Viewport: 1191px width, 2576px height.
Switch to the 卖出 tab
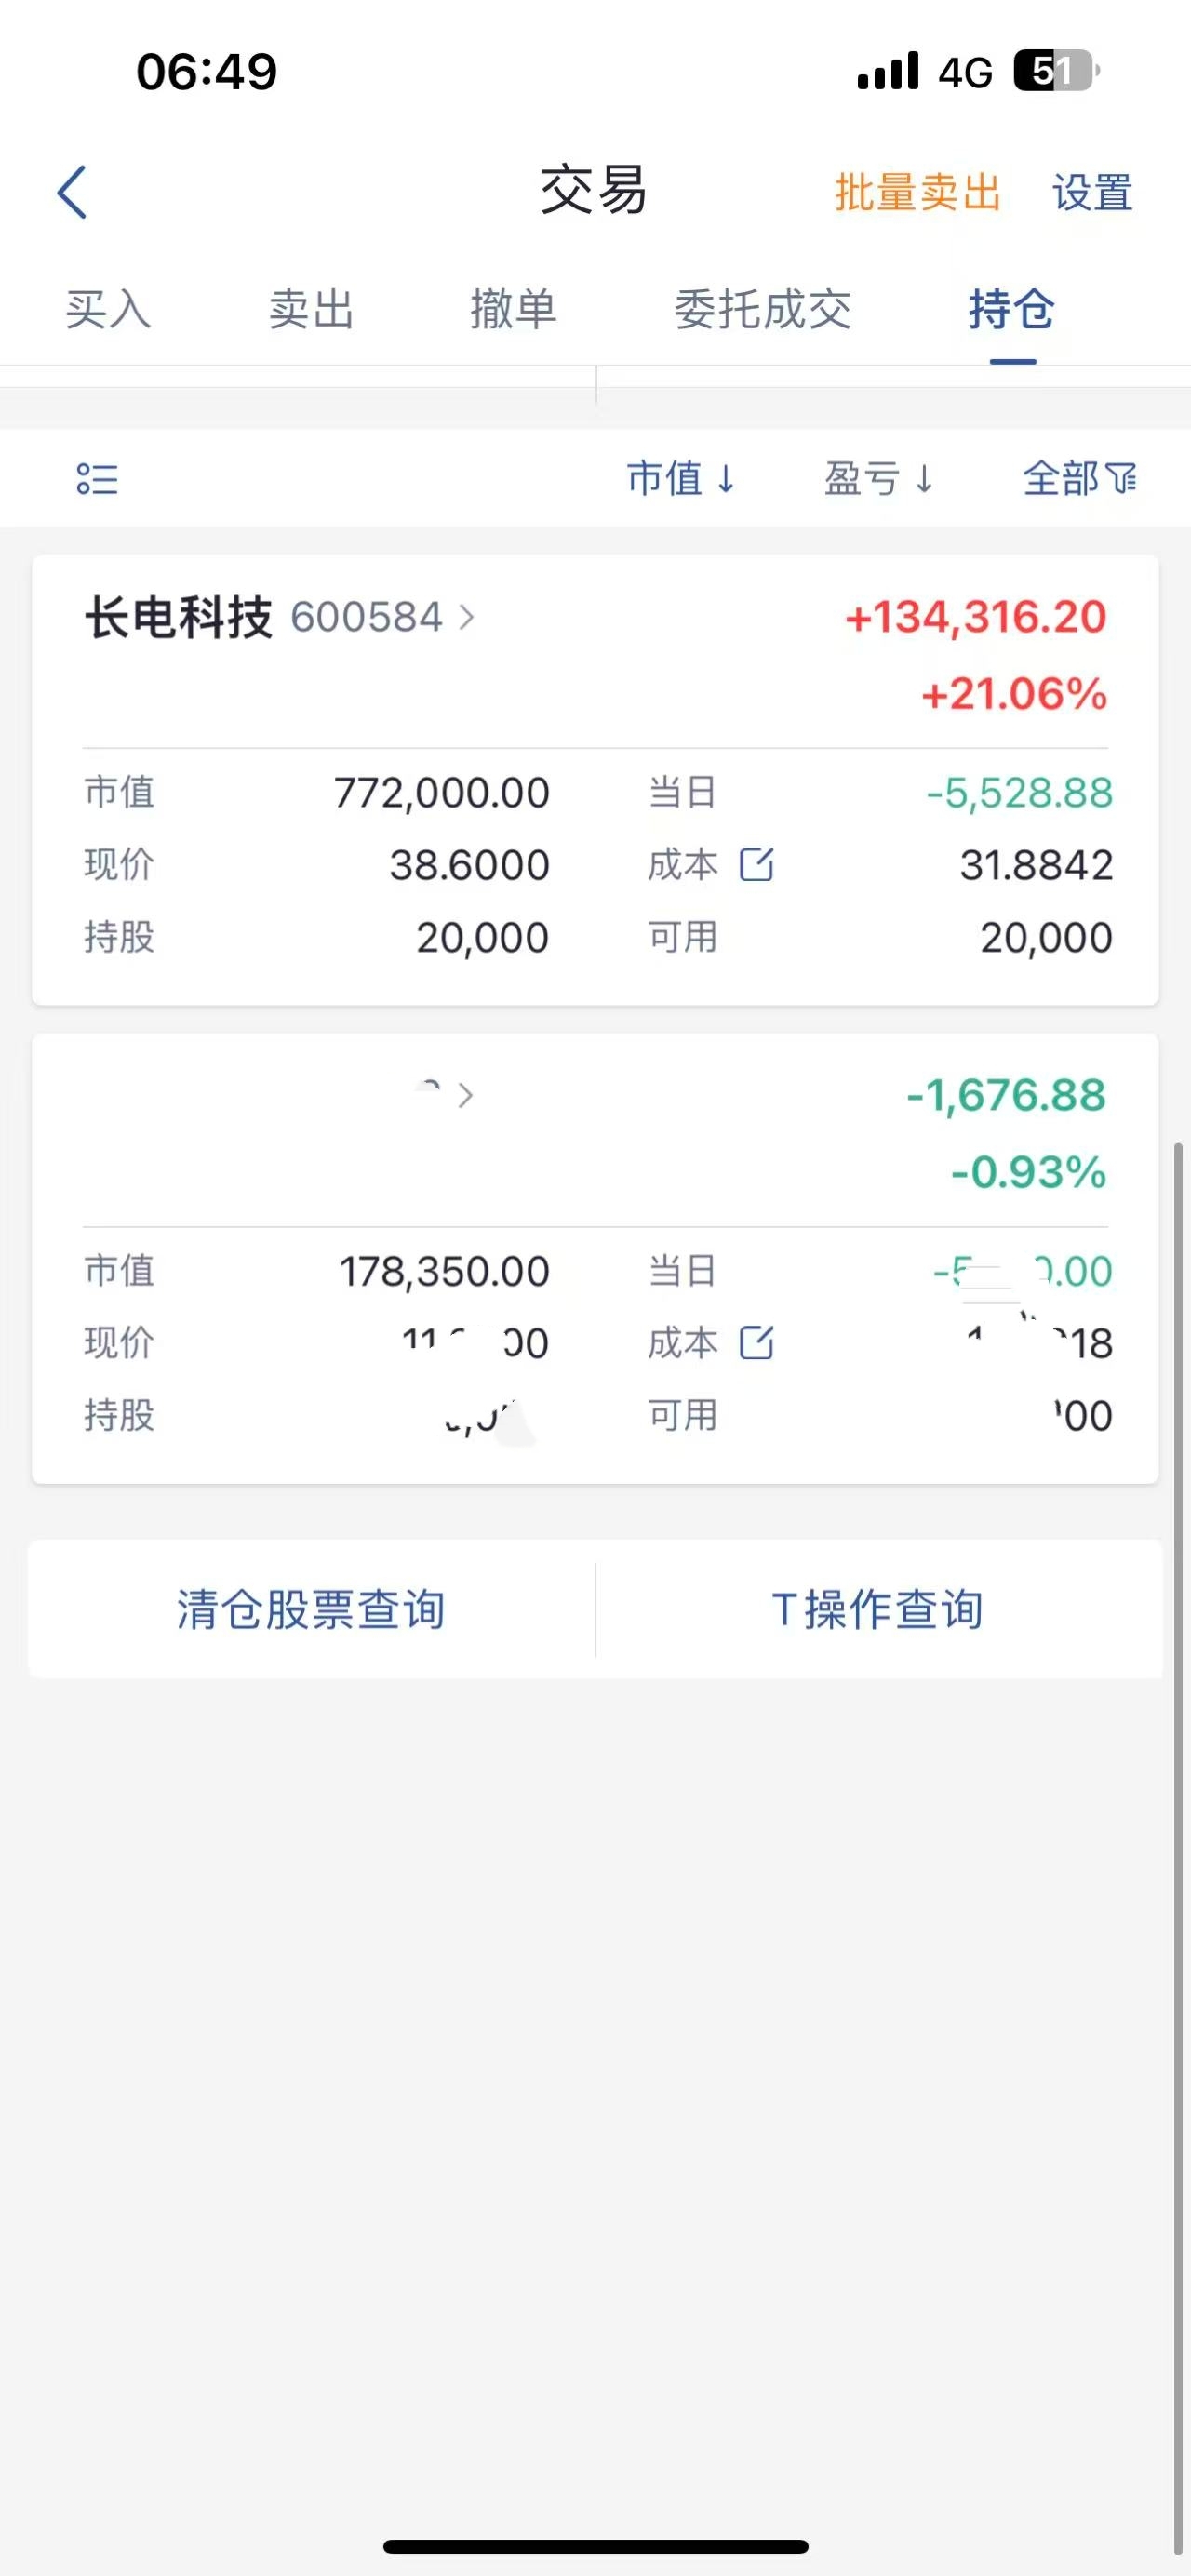tap(311, 309)
